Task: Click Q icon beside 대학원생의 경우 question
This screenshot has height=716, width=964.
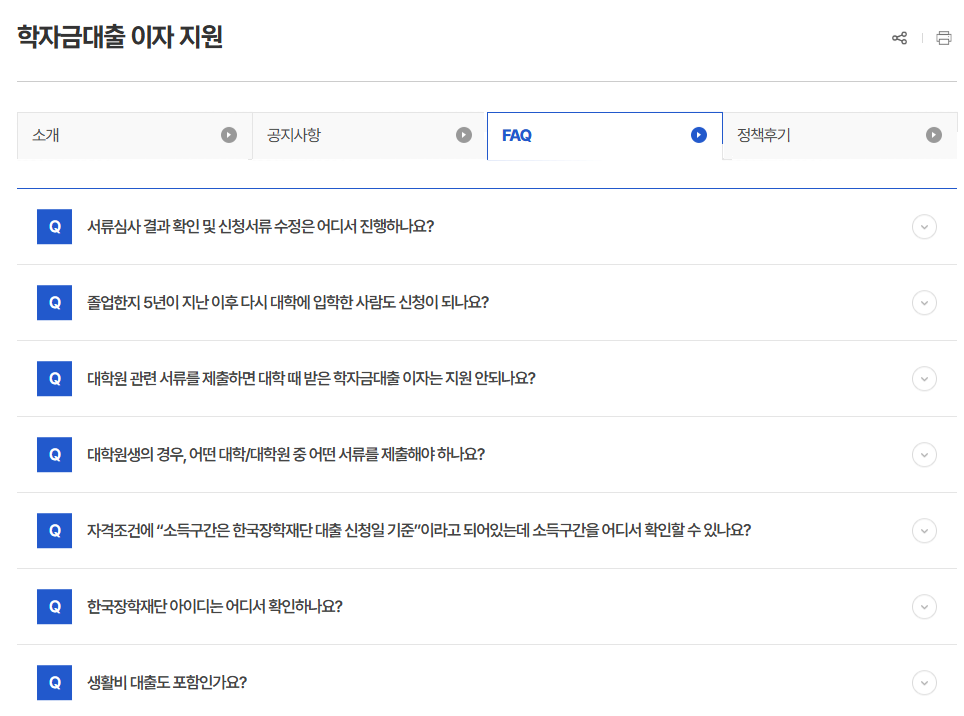Action: pyautogui.click(x=54, y=455)
